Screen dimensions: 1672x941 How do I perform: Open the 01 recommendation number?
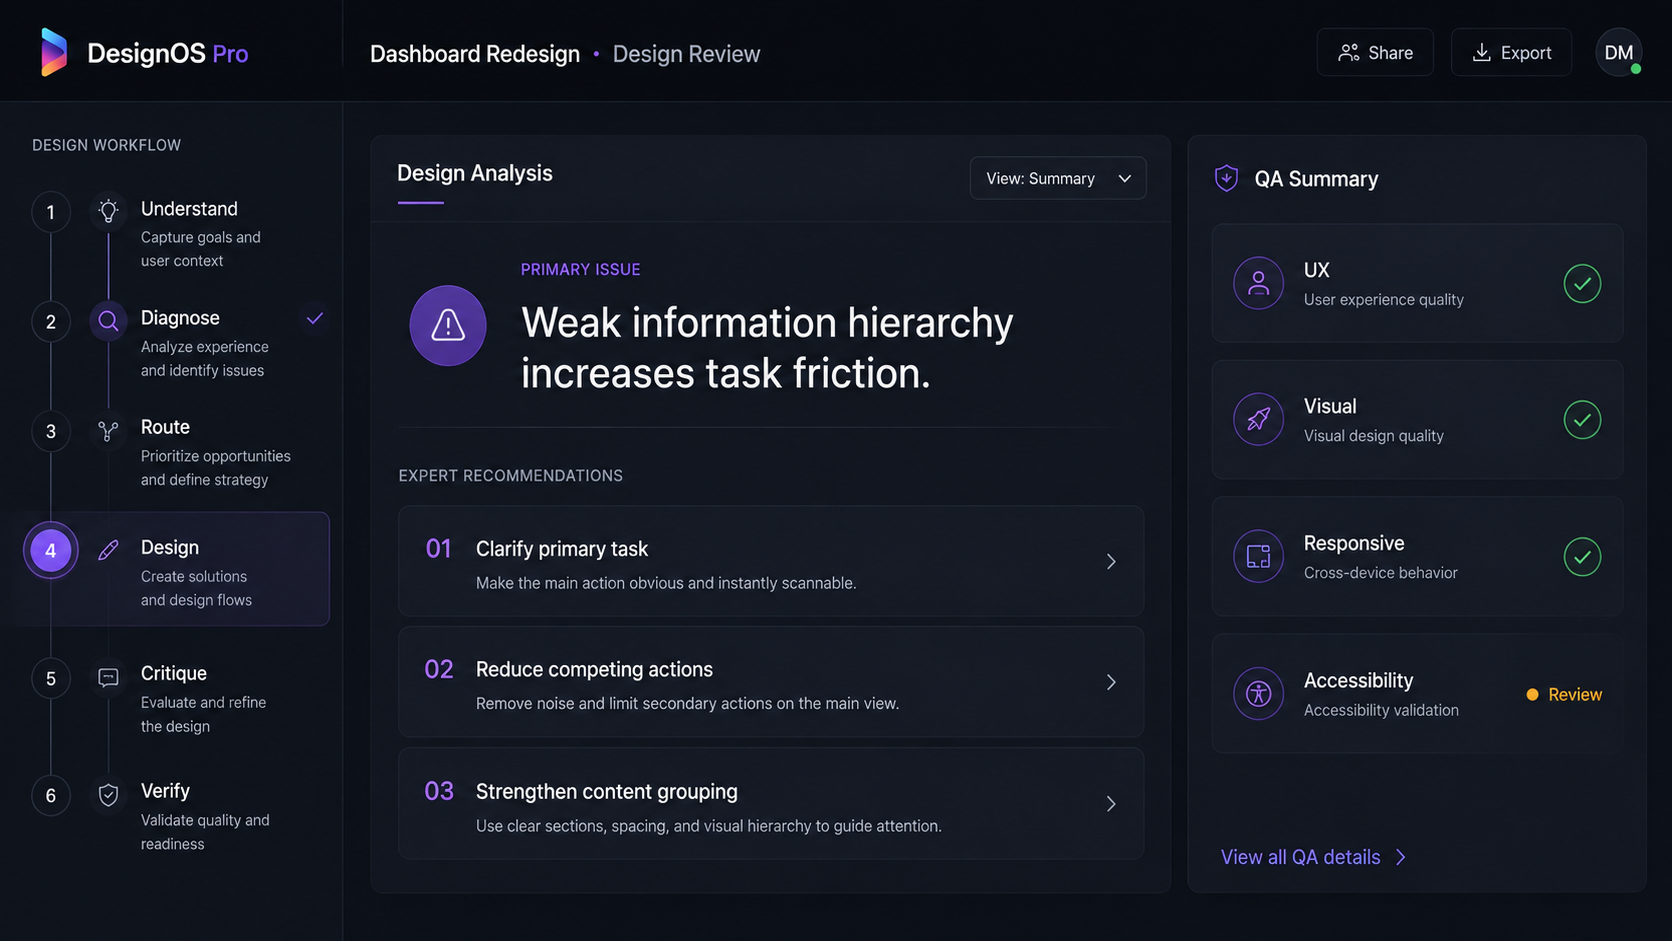click(x=438, y=548)
